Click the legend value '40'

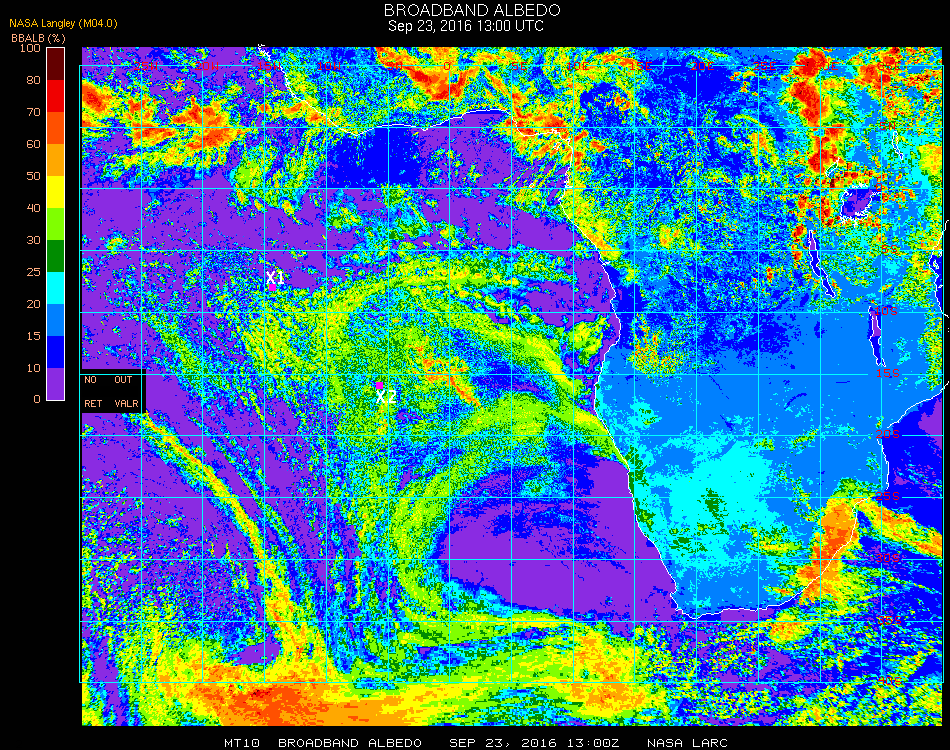33,208
